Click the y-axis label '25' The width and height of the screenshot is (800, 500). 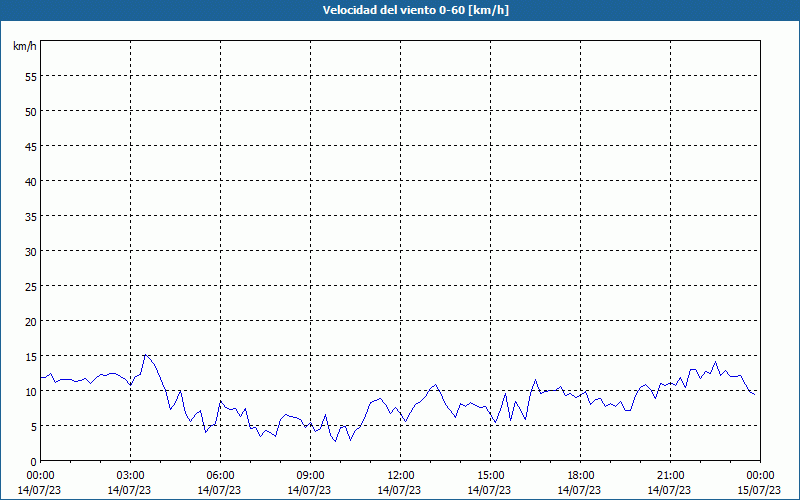point(31,286)
